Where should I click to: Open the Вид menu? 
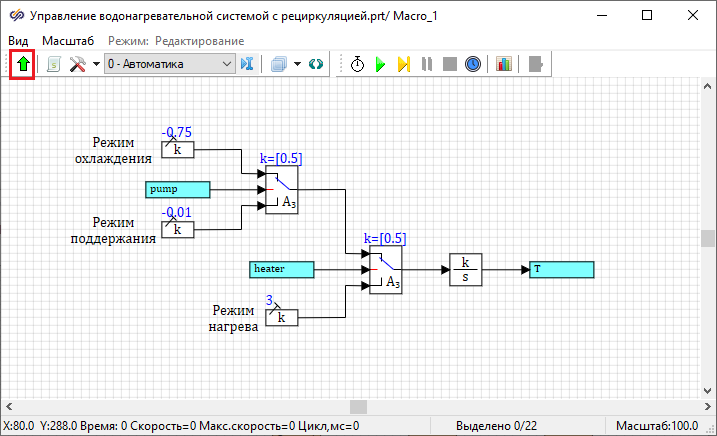pos(19,40)
